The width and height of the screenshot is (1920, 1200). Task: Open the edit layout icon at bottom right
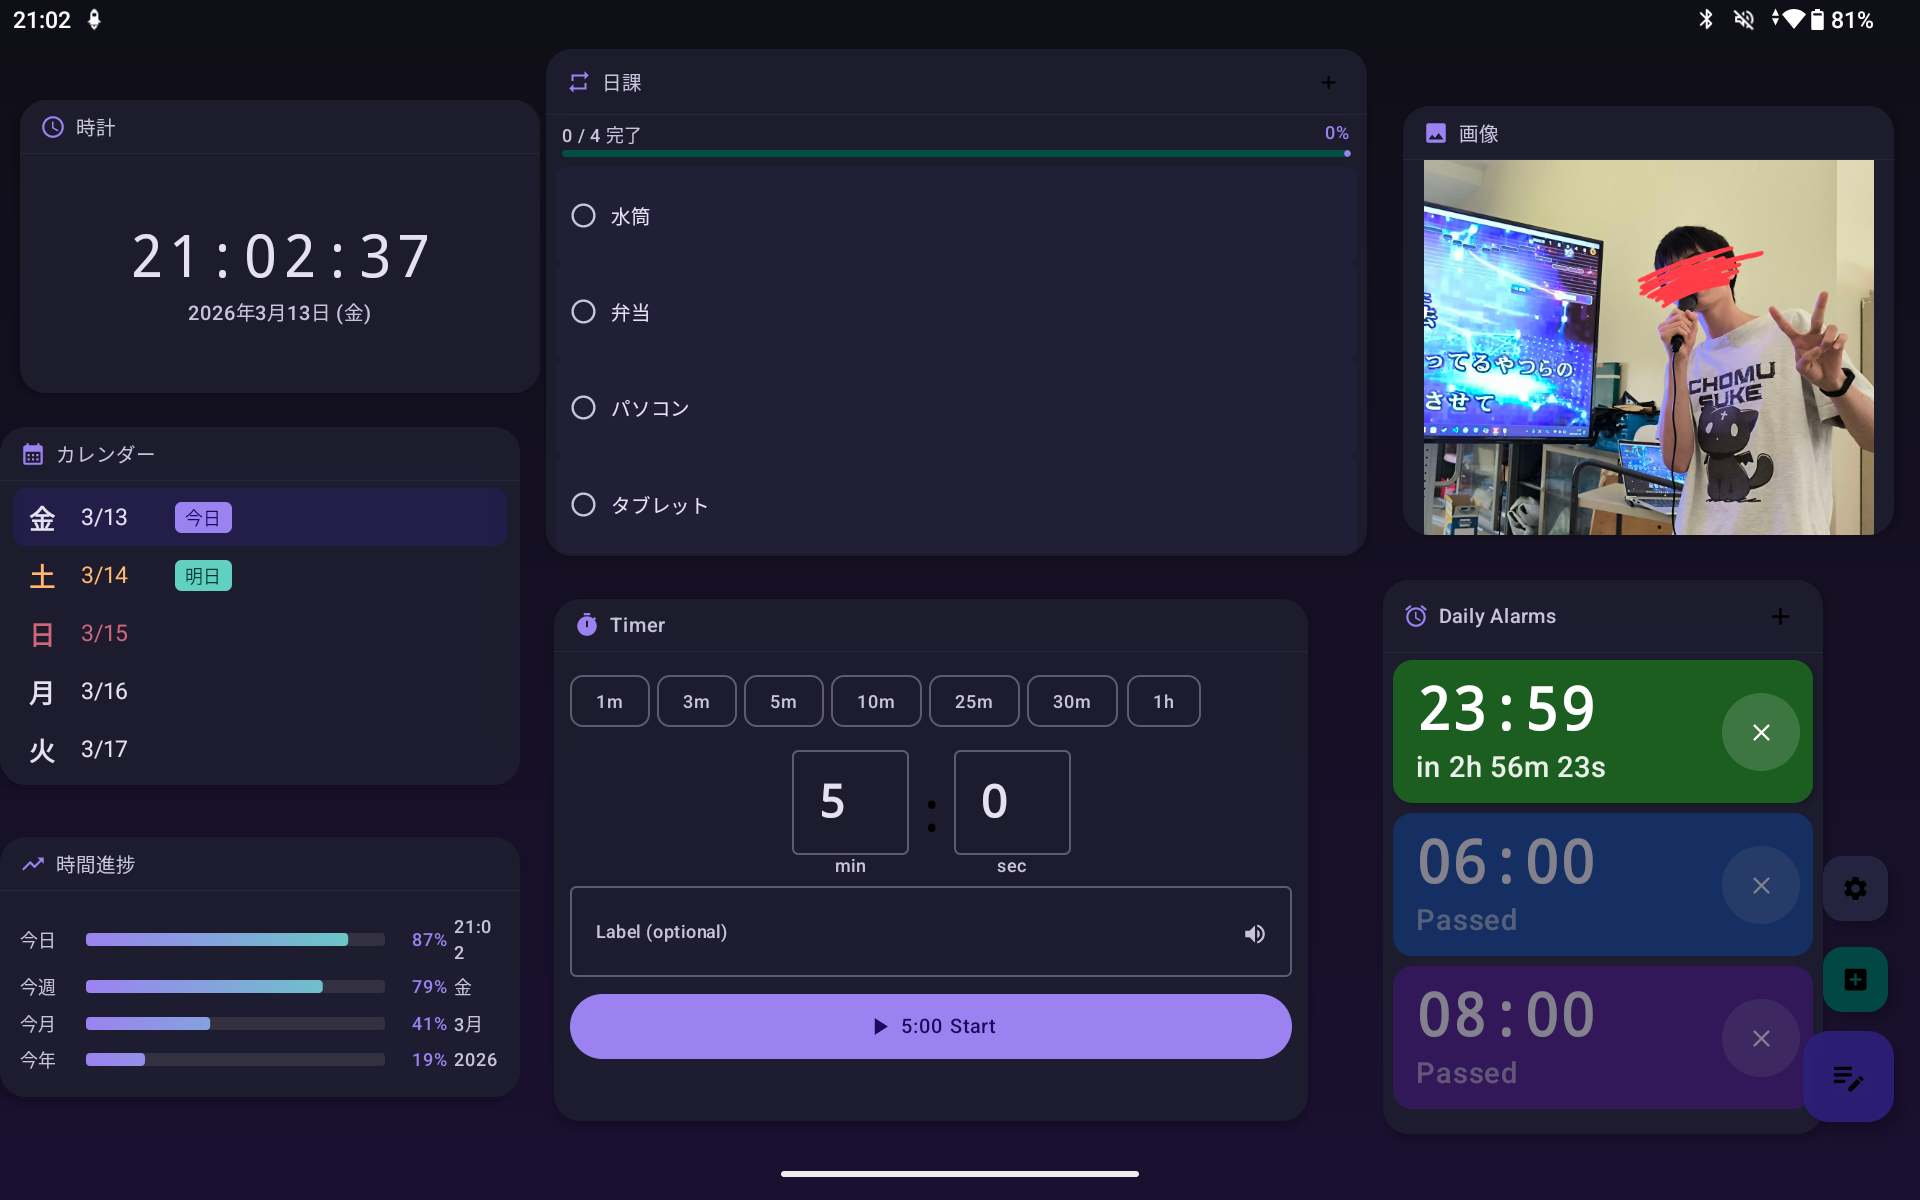point(1848,1077)
